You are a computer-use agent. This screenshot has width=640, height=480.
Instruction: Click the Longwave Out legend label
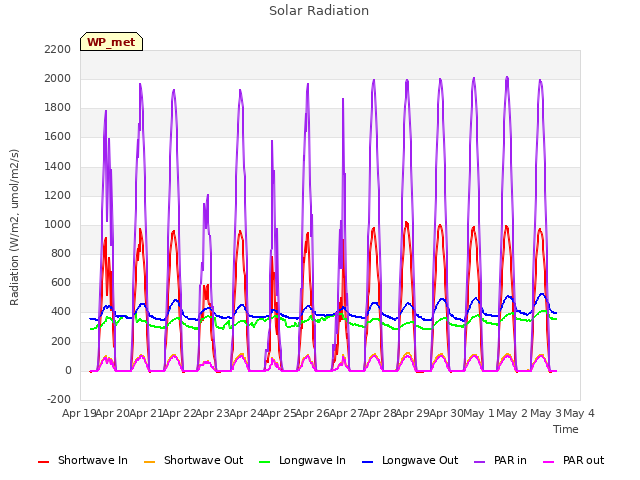(420, 460)
